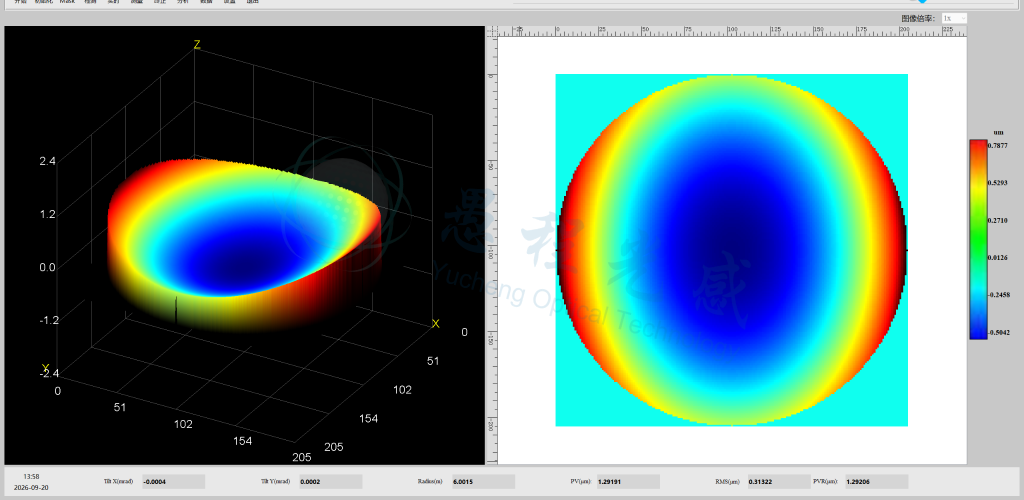1024x500 pixels.
Task: Click the vertical color scale bar
Action: pos(978,239)
